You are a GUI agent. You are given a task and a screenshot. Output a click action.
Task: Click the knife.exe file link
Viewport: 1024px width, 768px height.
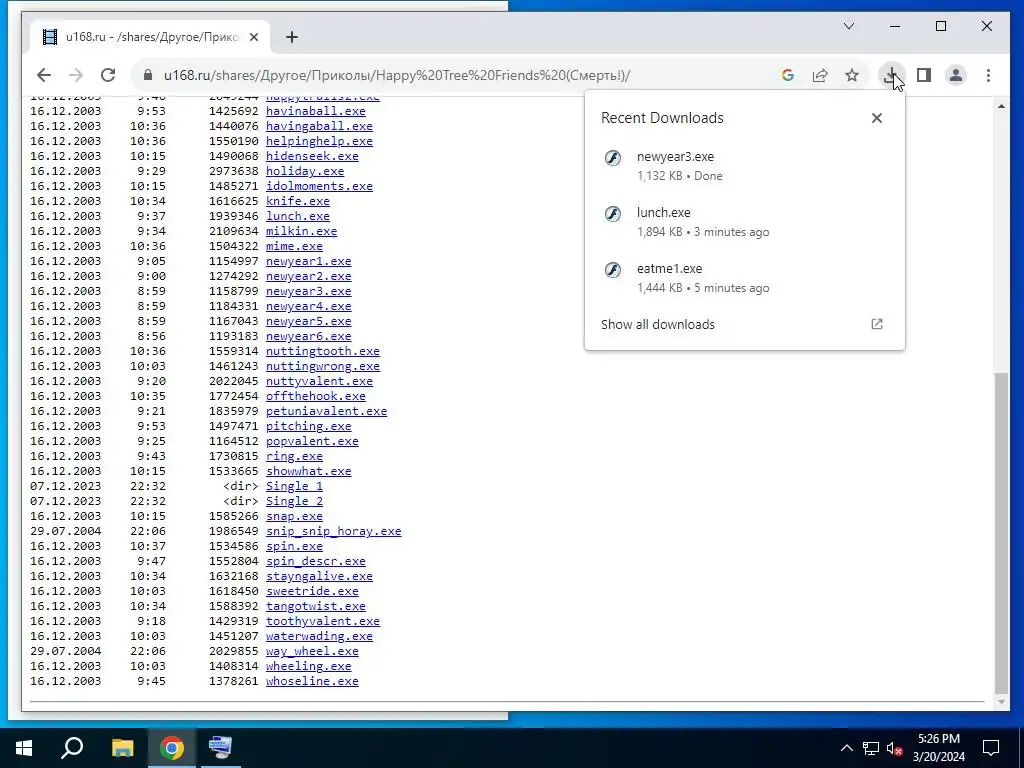297,201
